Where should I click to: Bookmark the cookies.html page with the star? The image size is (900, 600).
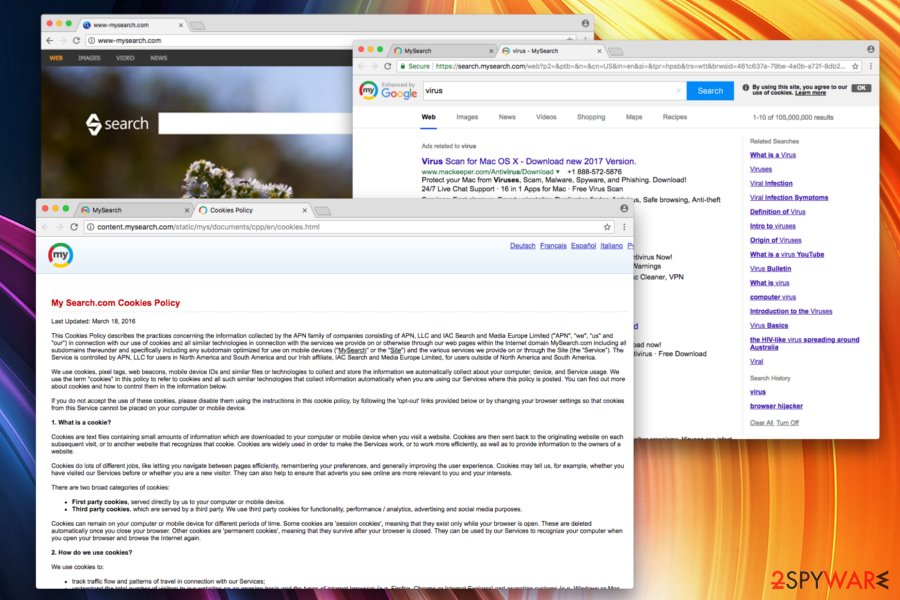point(607,227)
